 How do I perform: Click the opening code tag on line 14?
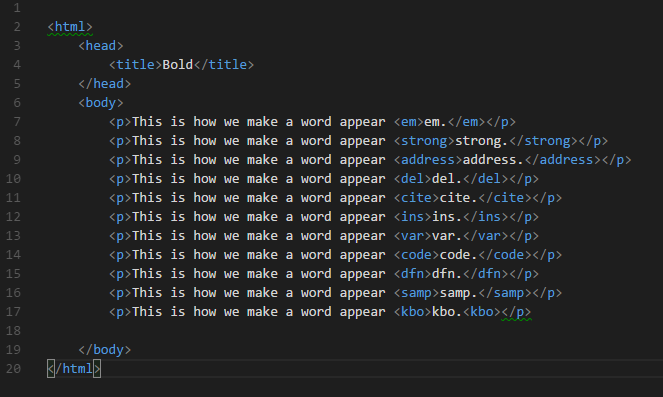tap(416, 255)
